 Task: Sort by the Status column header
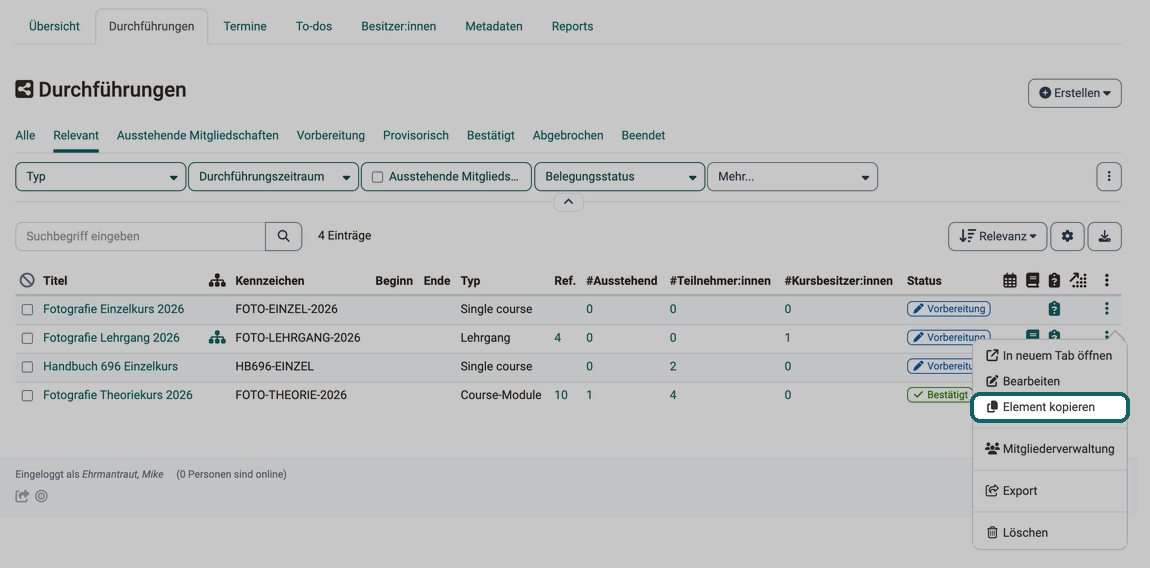tap(924, 281)
